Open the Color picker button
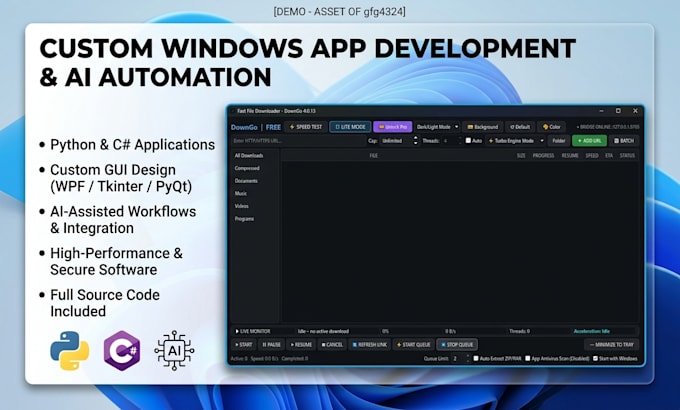Image resolution: width=680 pixels, height=410 pixels. (x=551, y=127)
